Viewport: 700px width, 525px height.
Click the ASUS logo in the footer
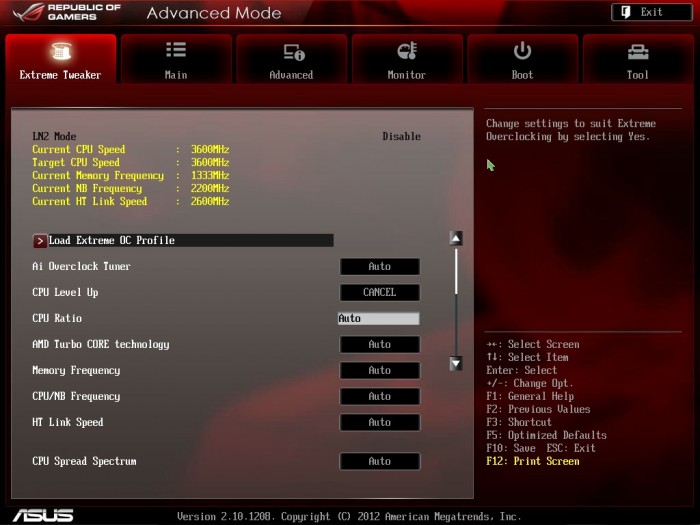[x=43, y=516]
